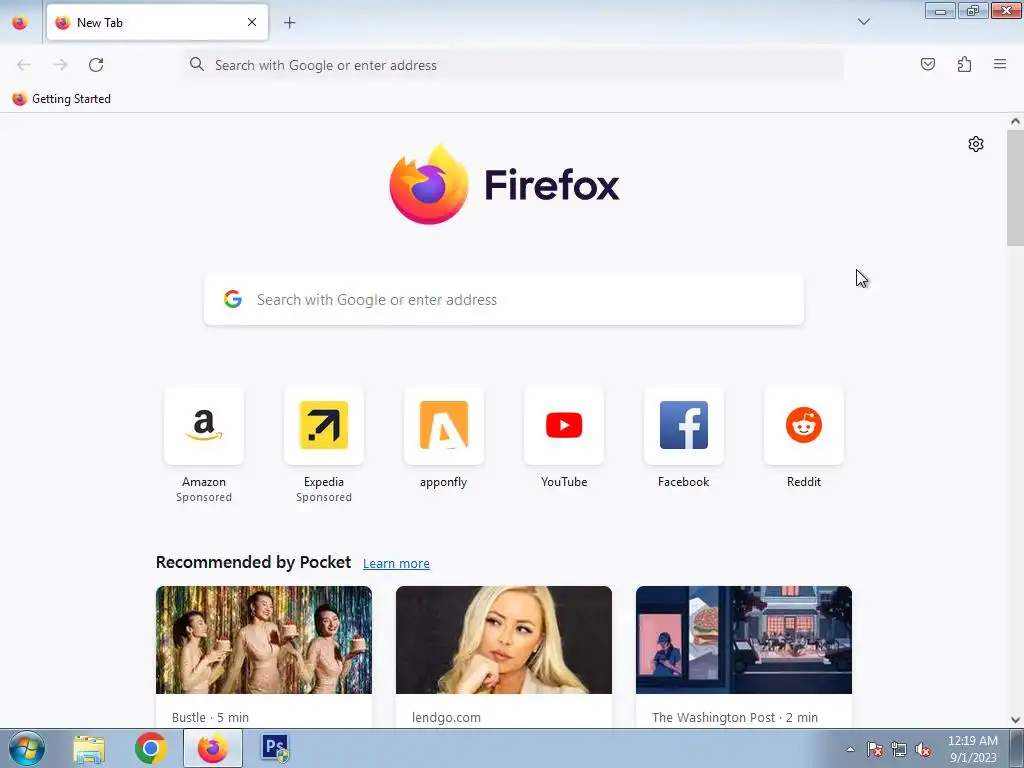Click the Bustle · 5 min label
The width and height of the screenshot is (1024, 768).
210,717
